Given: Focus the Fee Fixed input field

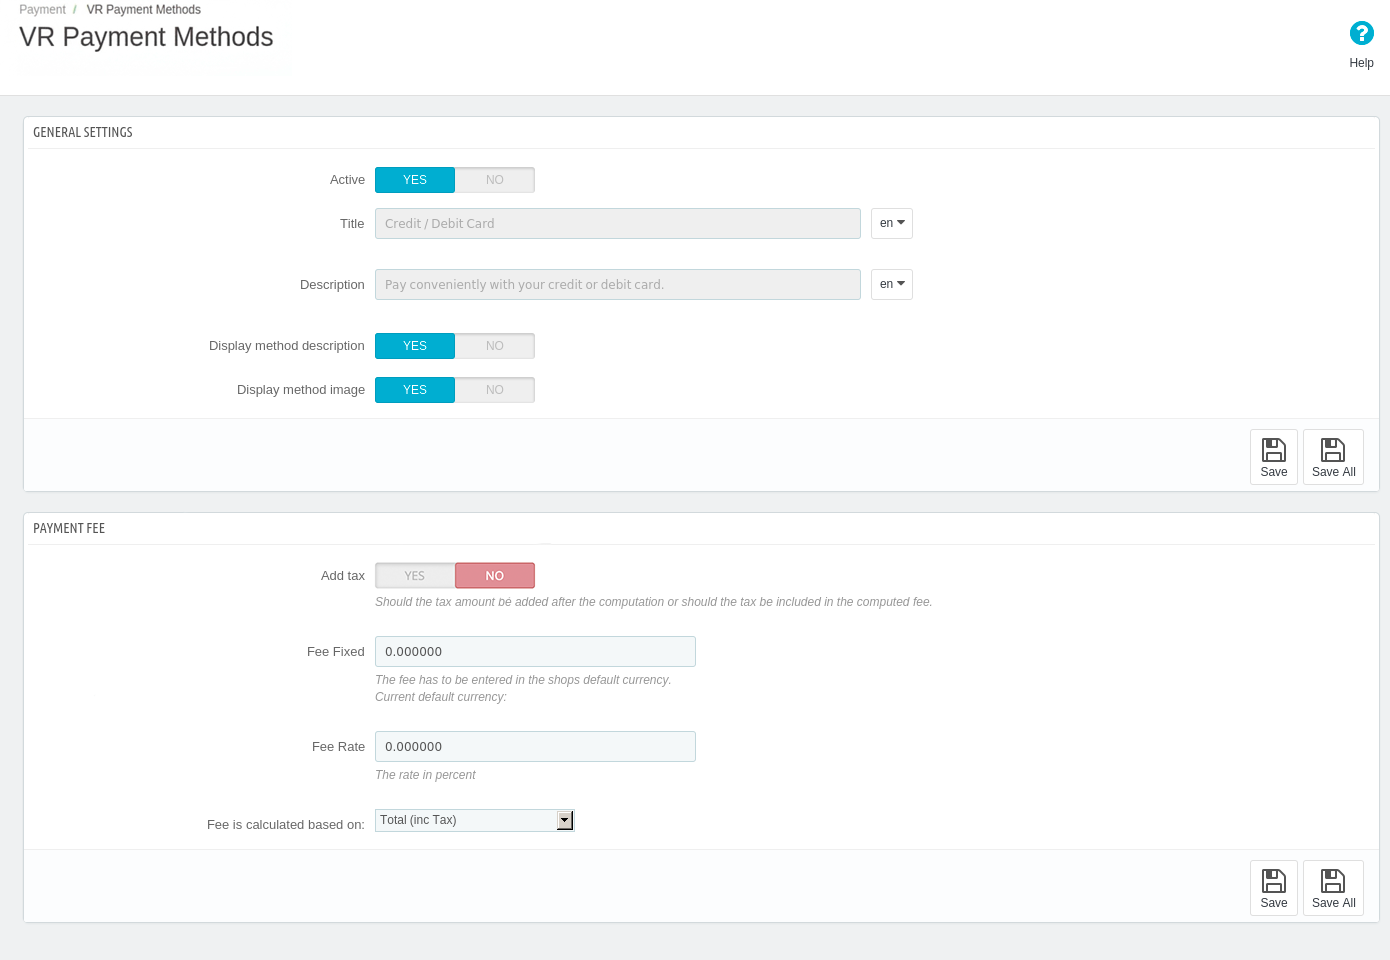Looking at the screenshot, I should click(x=535, y=651).
